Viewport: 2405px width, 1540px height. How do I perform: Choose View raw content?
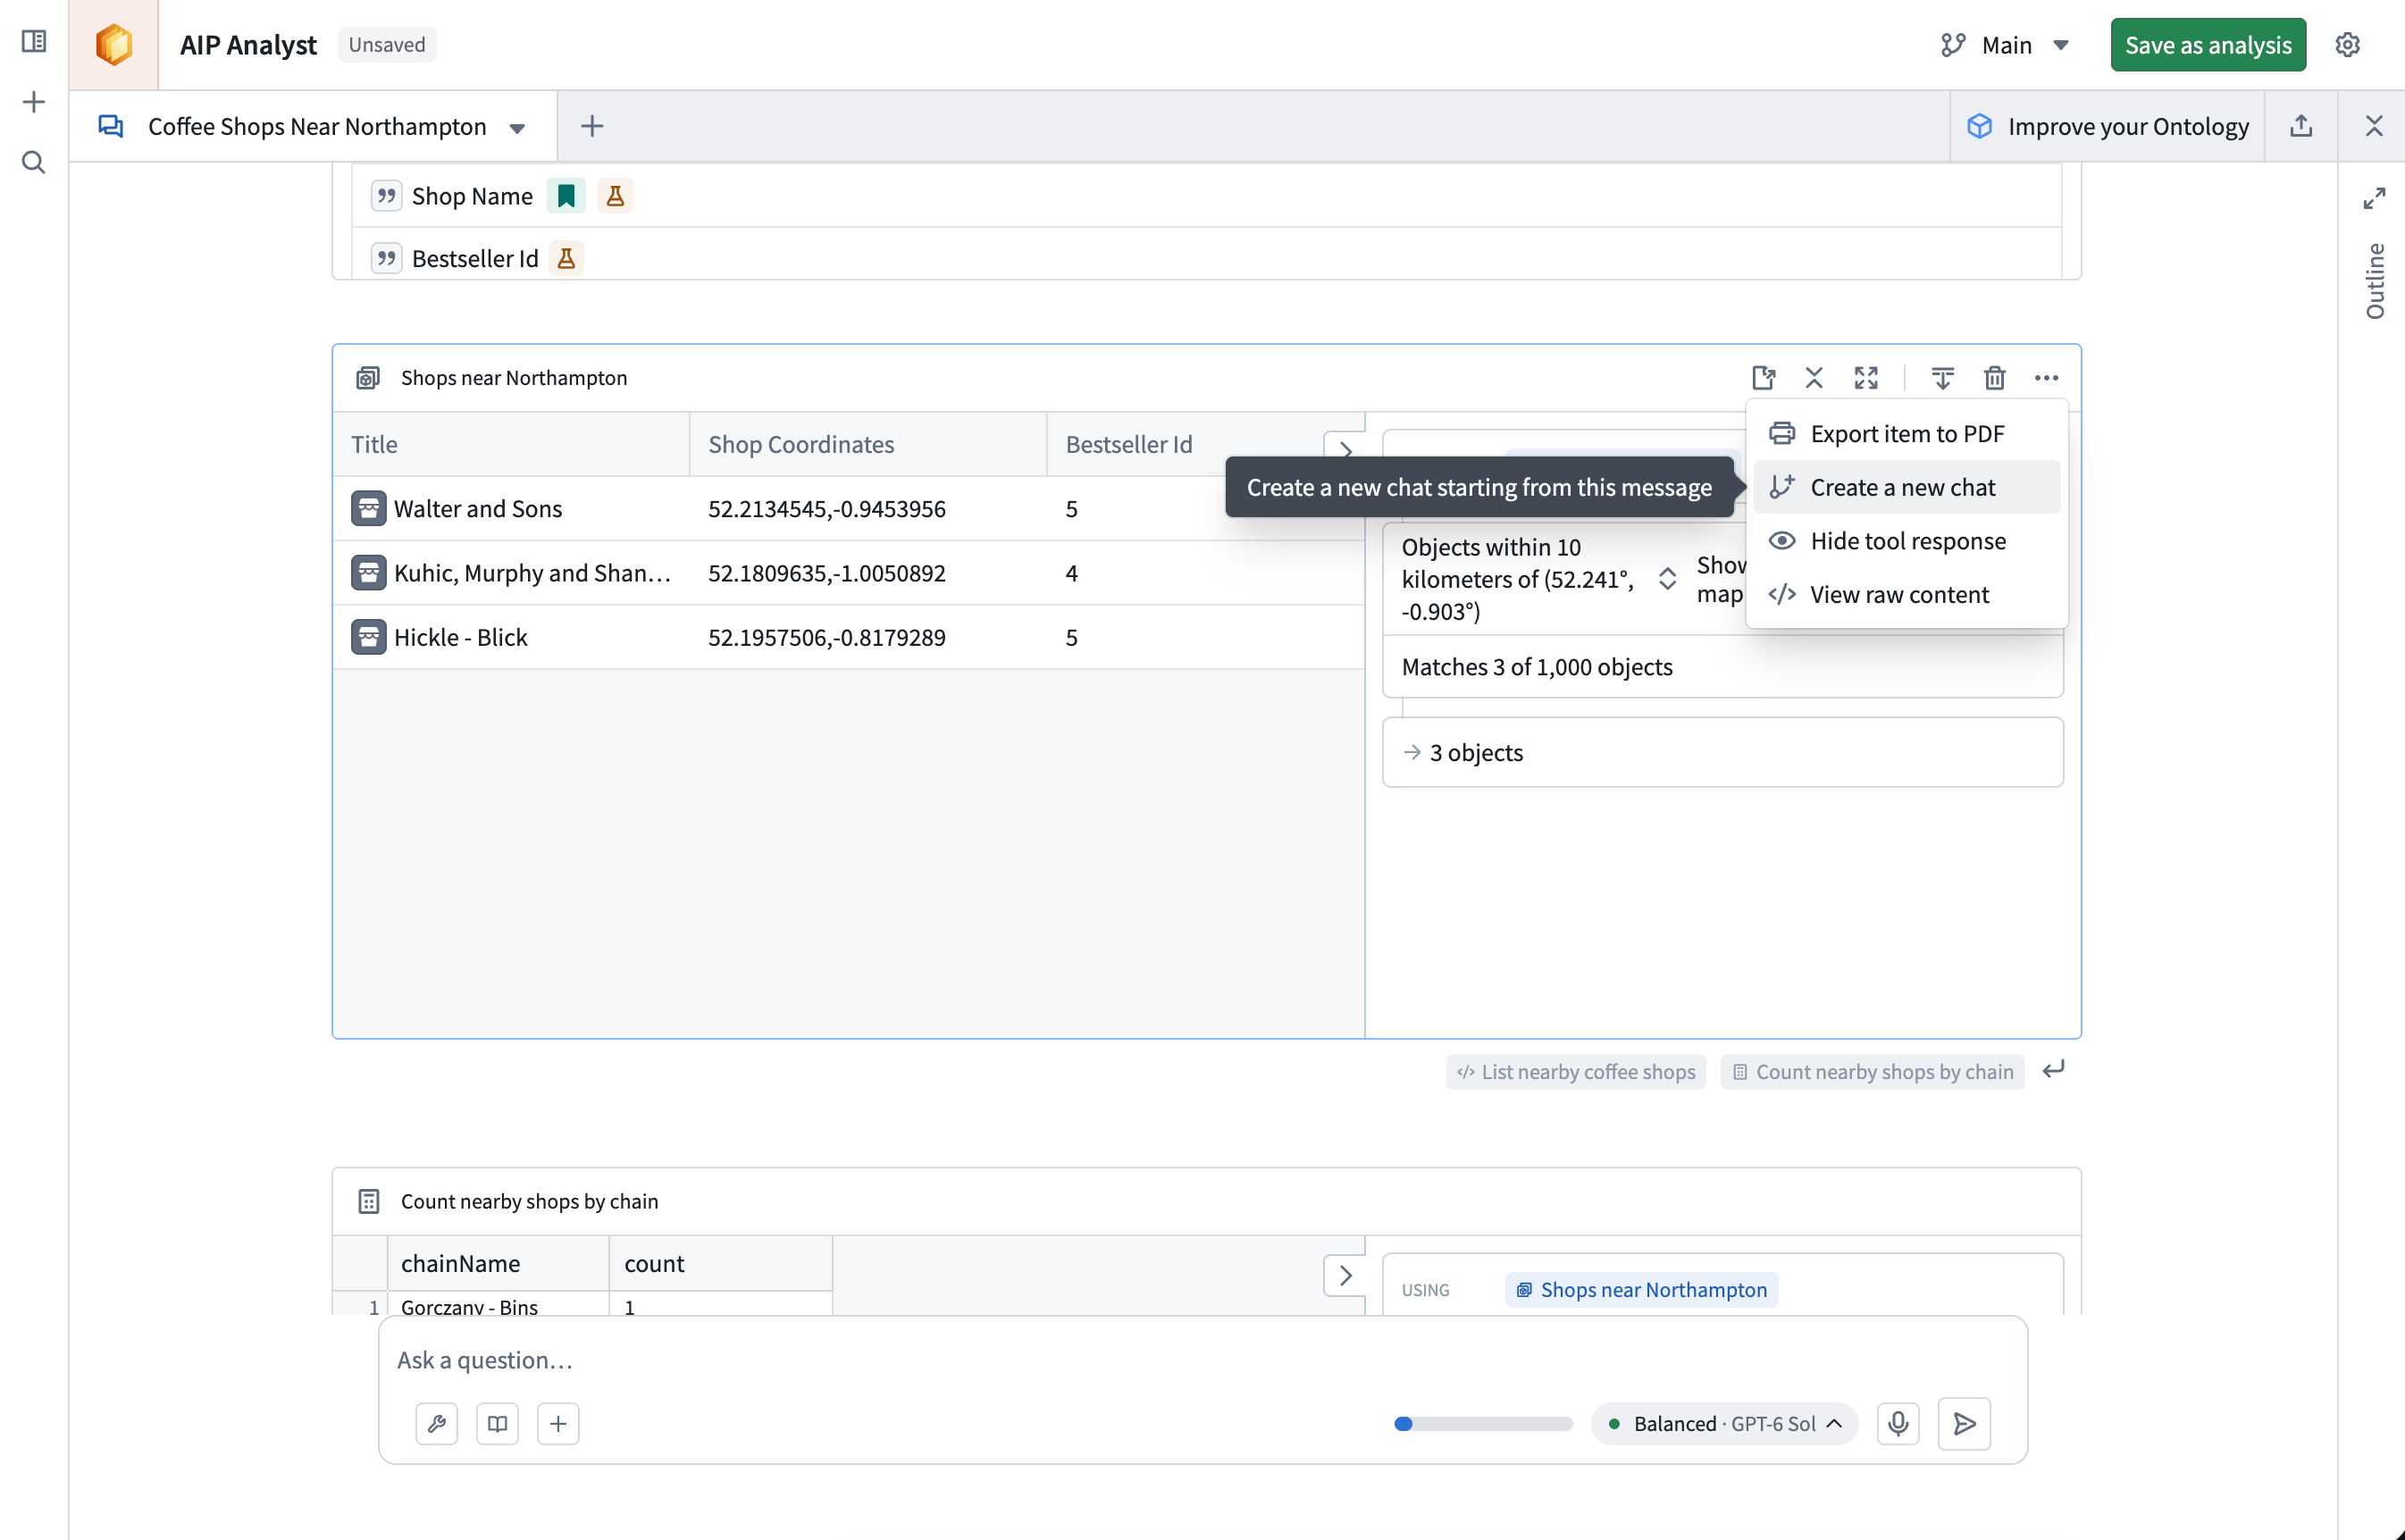click(x=1907, y=595)
